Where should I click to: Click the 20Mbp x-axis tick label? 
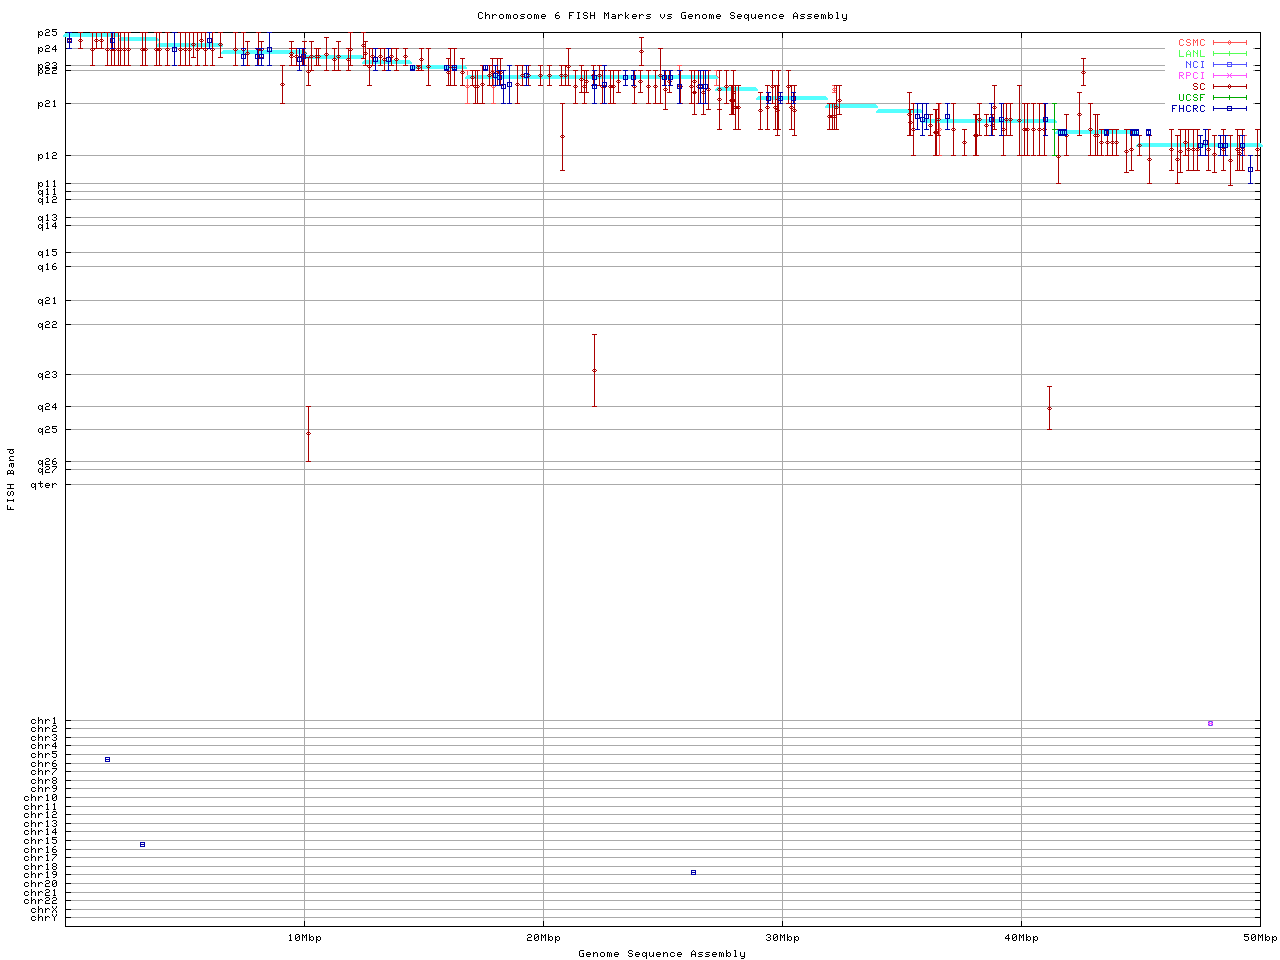(543, 938)
